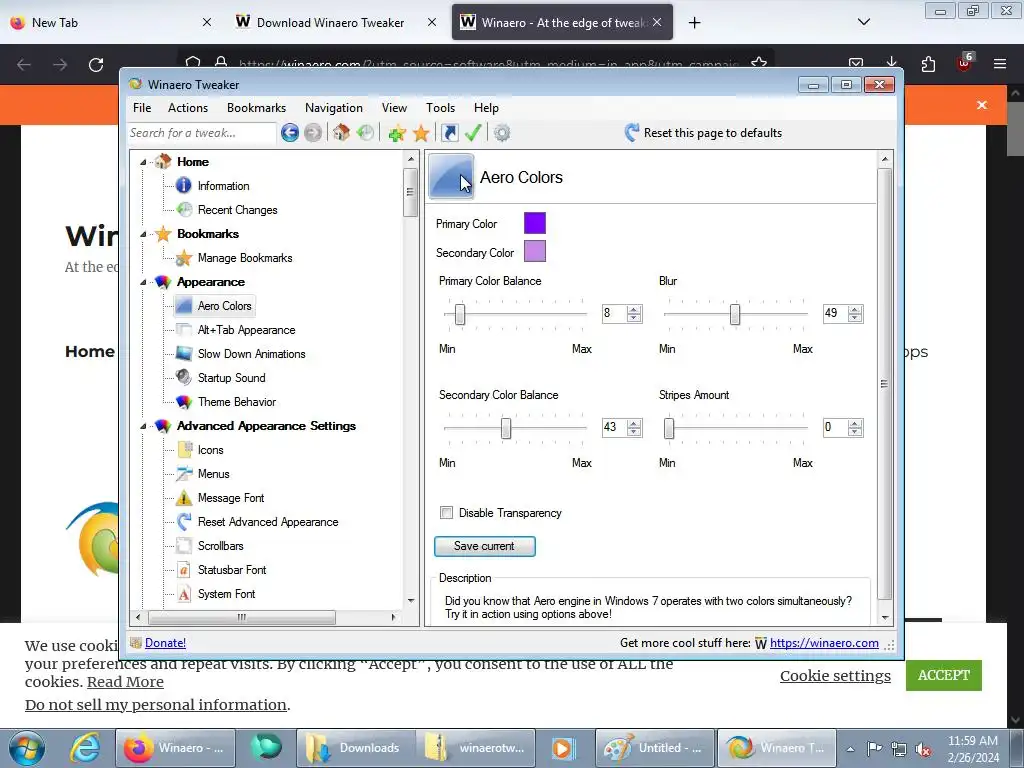The width and height of the screenshot is (1024, 768).
Task: Open media player from the taskbar
Action: click(x=563, y=748)
